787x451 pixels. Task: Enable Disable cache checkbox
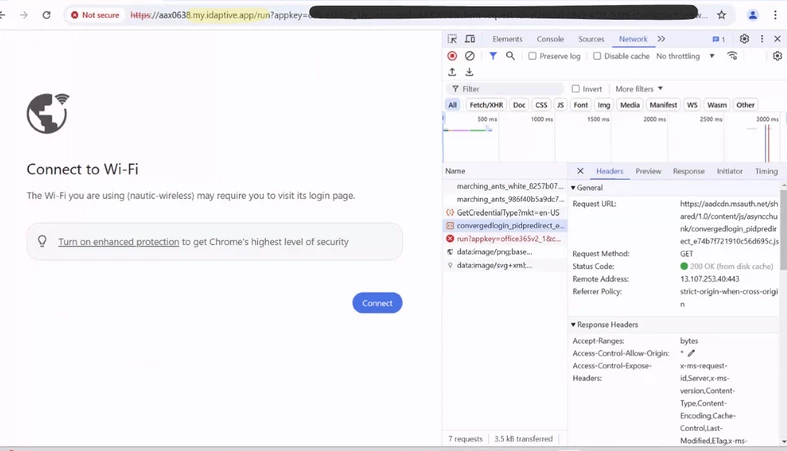click(597, 56)
